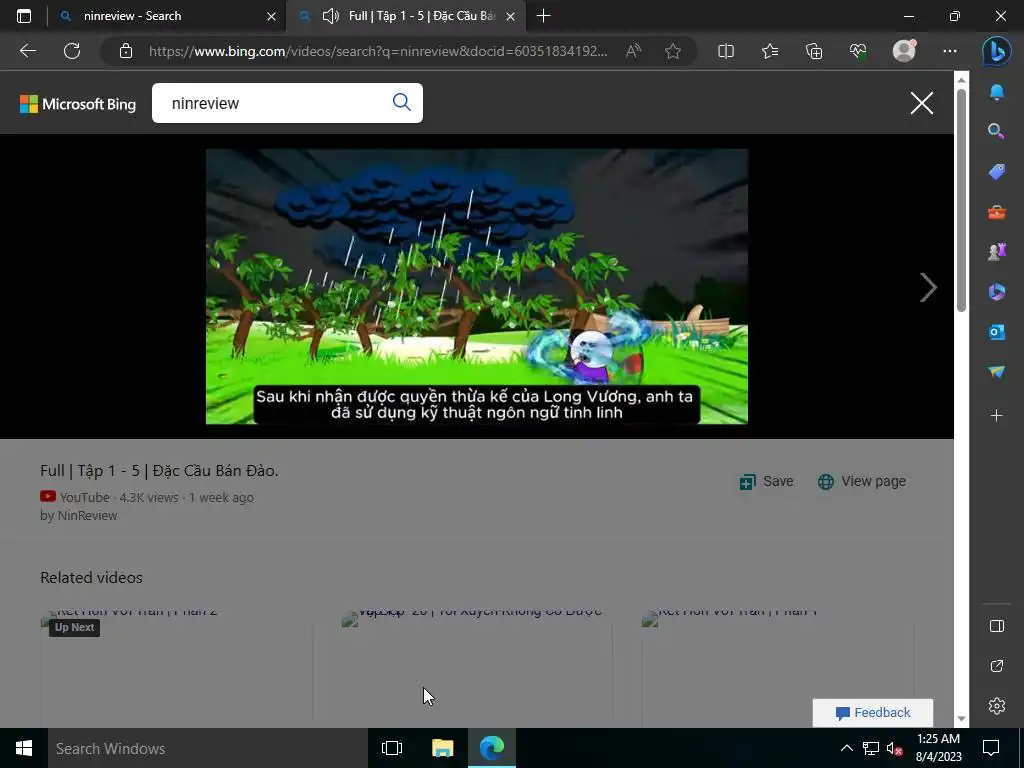This screenshot has height=768, width=1024.
Task: Open the user profile menu
Action: (904, 50)
